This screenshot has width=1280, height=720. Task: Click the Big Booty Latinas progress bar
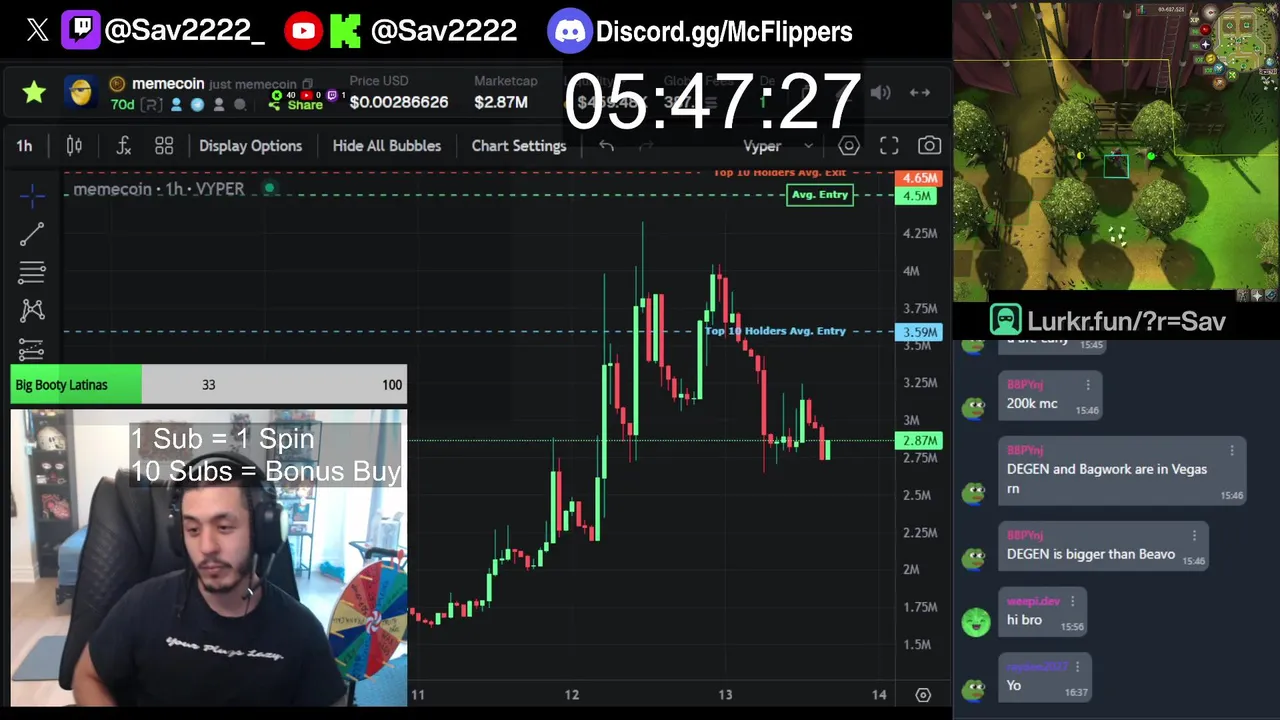pyautogui.click(x=208, y=385)
